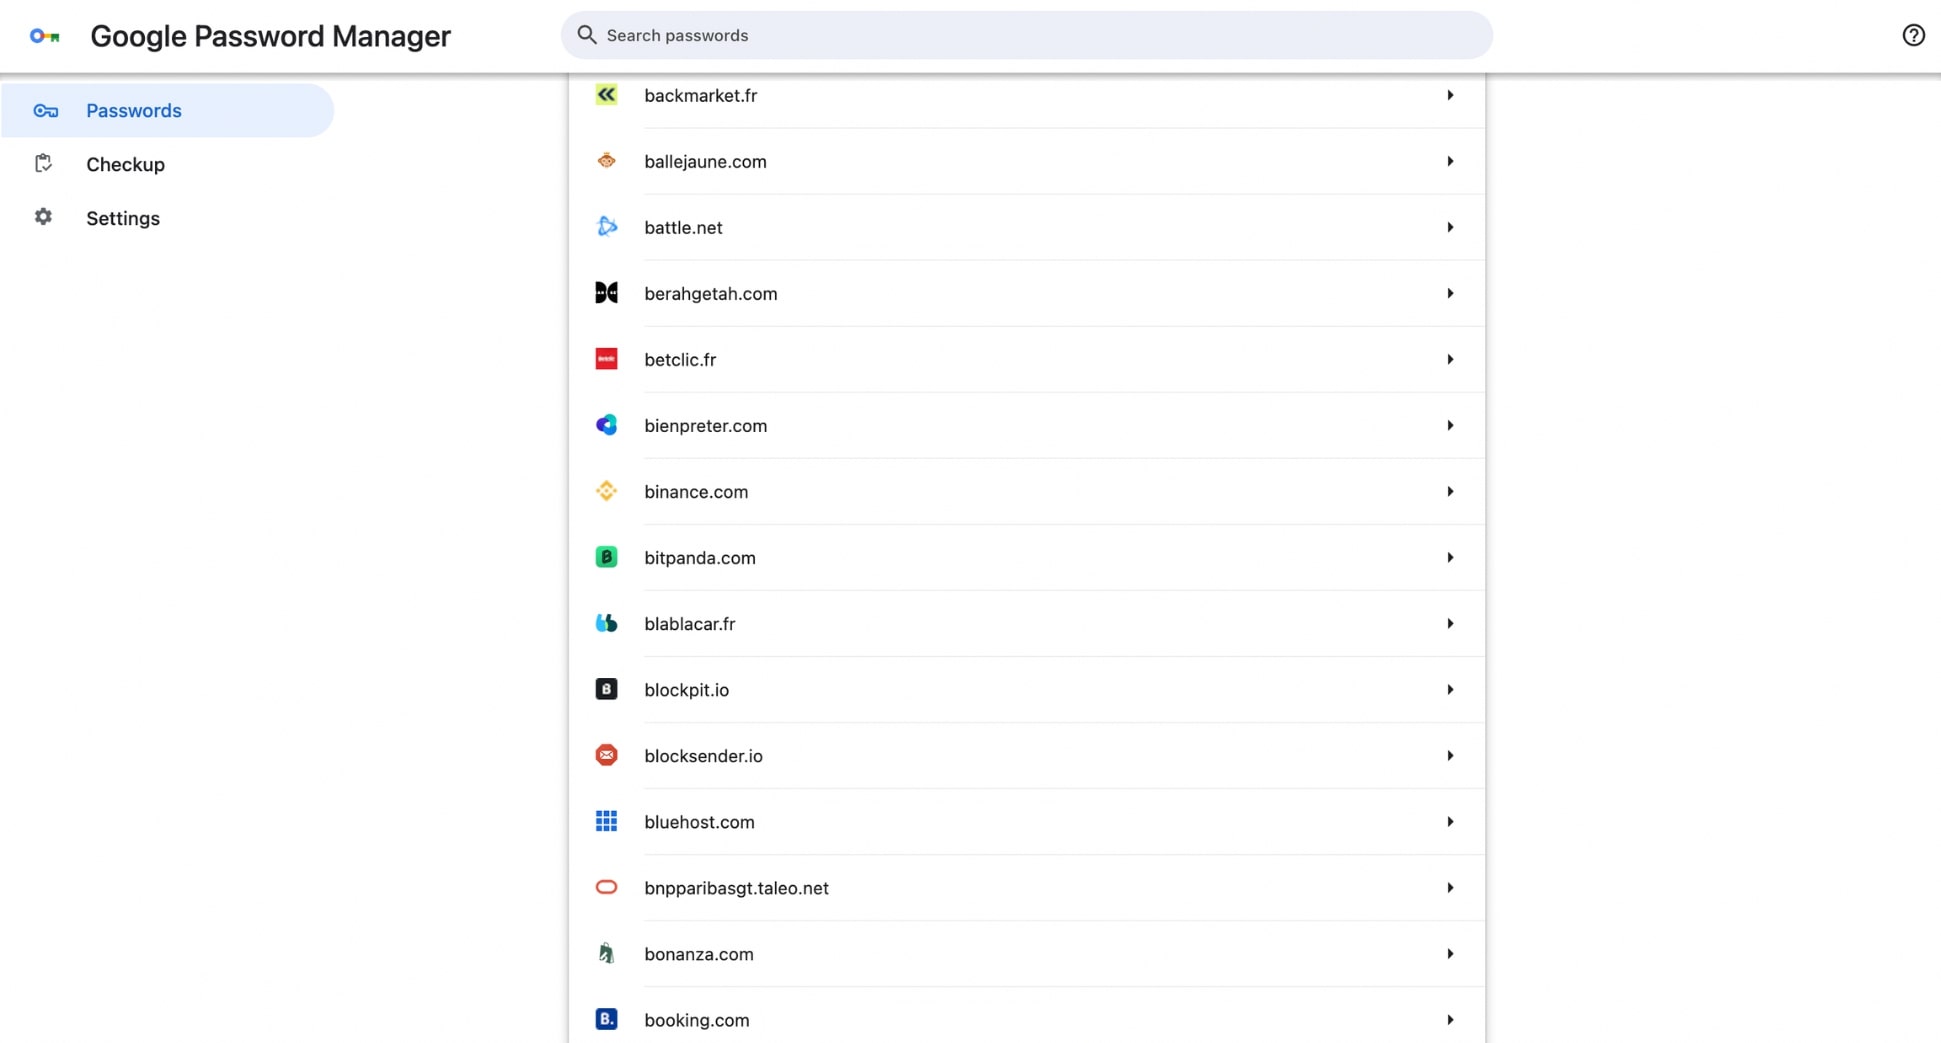Select the binance.com site name
Screen dimensions: 1941x1043
tap(696, 491)
